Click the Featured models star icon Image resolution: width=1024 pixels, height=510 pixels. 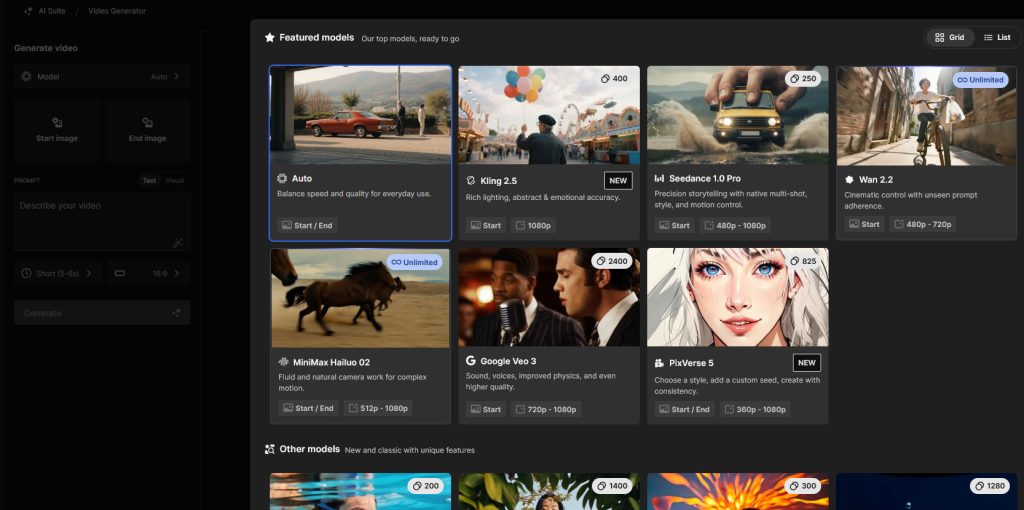click(x=270, y=38)
